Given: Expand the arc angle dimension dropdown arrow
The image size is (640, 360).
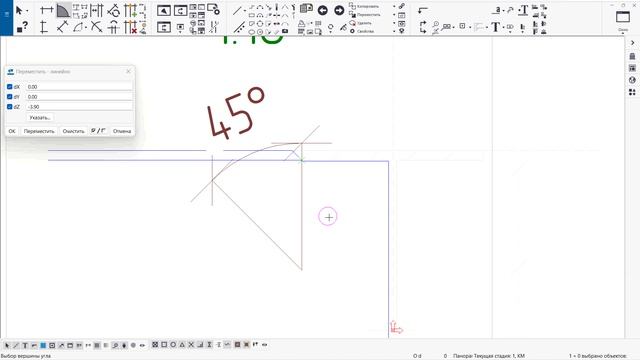Looking at the screenshot, I should 86,28.
